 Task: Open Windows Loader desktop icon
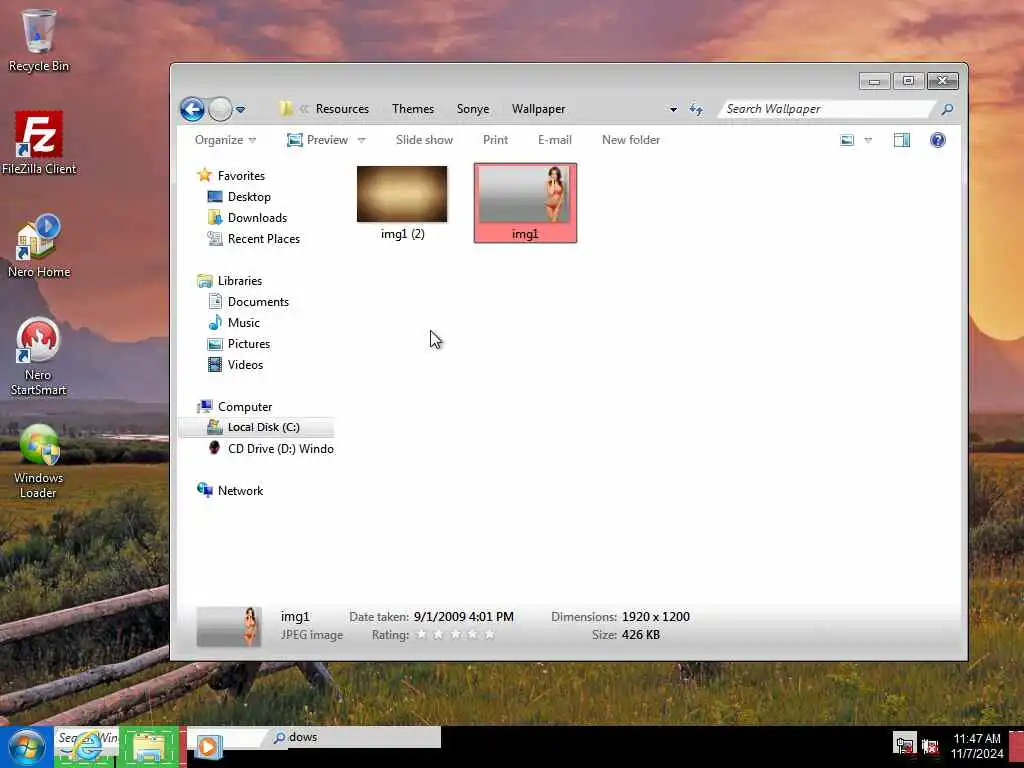pos(39,460)
